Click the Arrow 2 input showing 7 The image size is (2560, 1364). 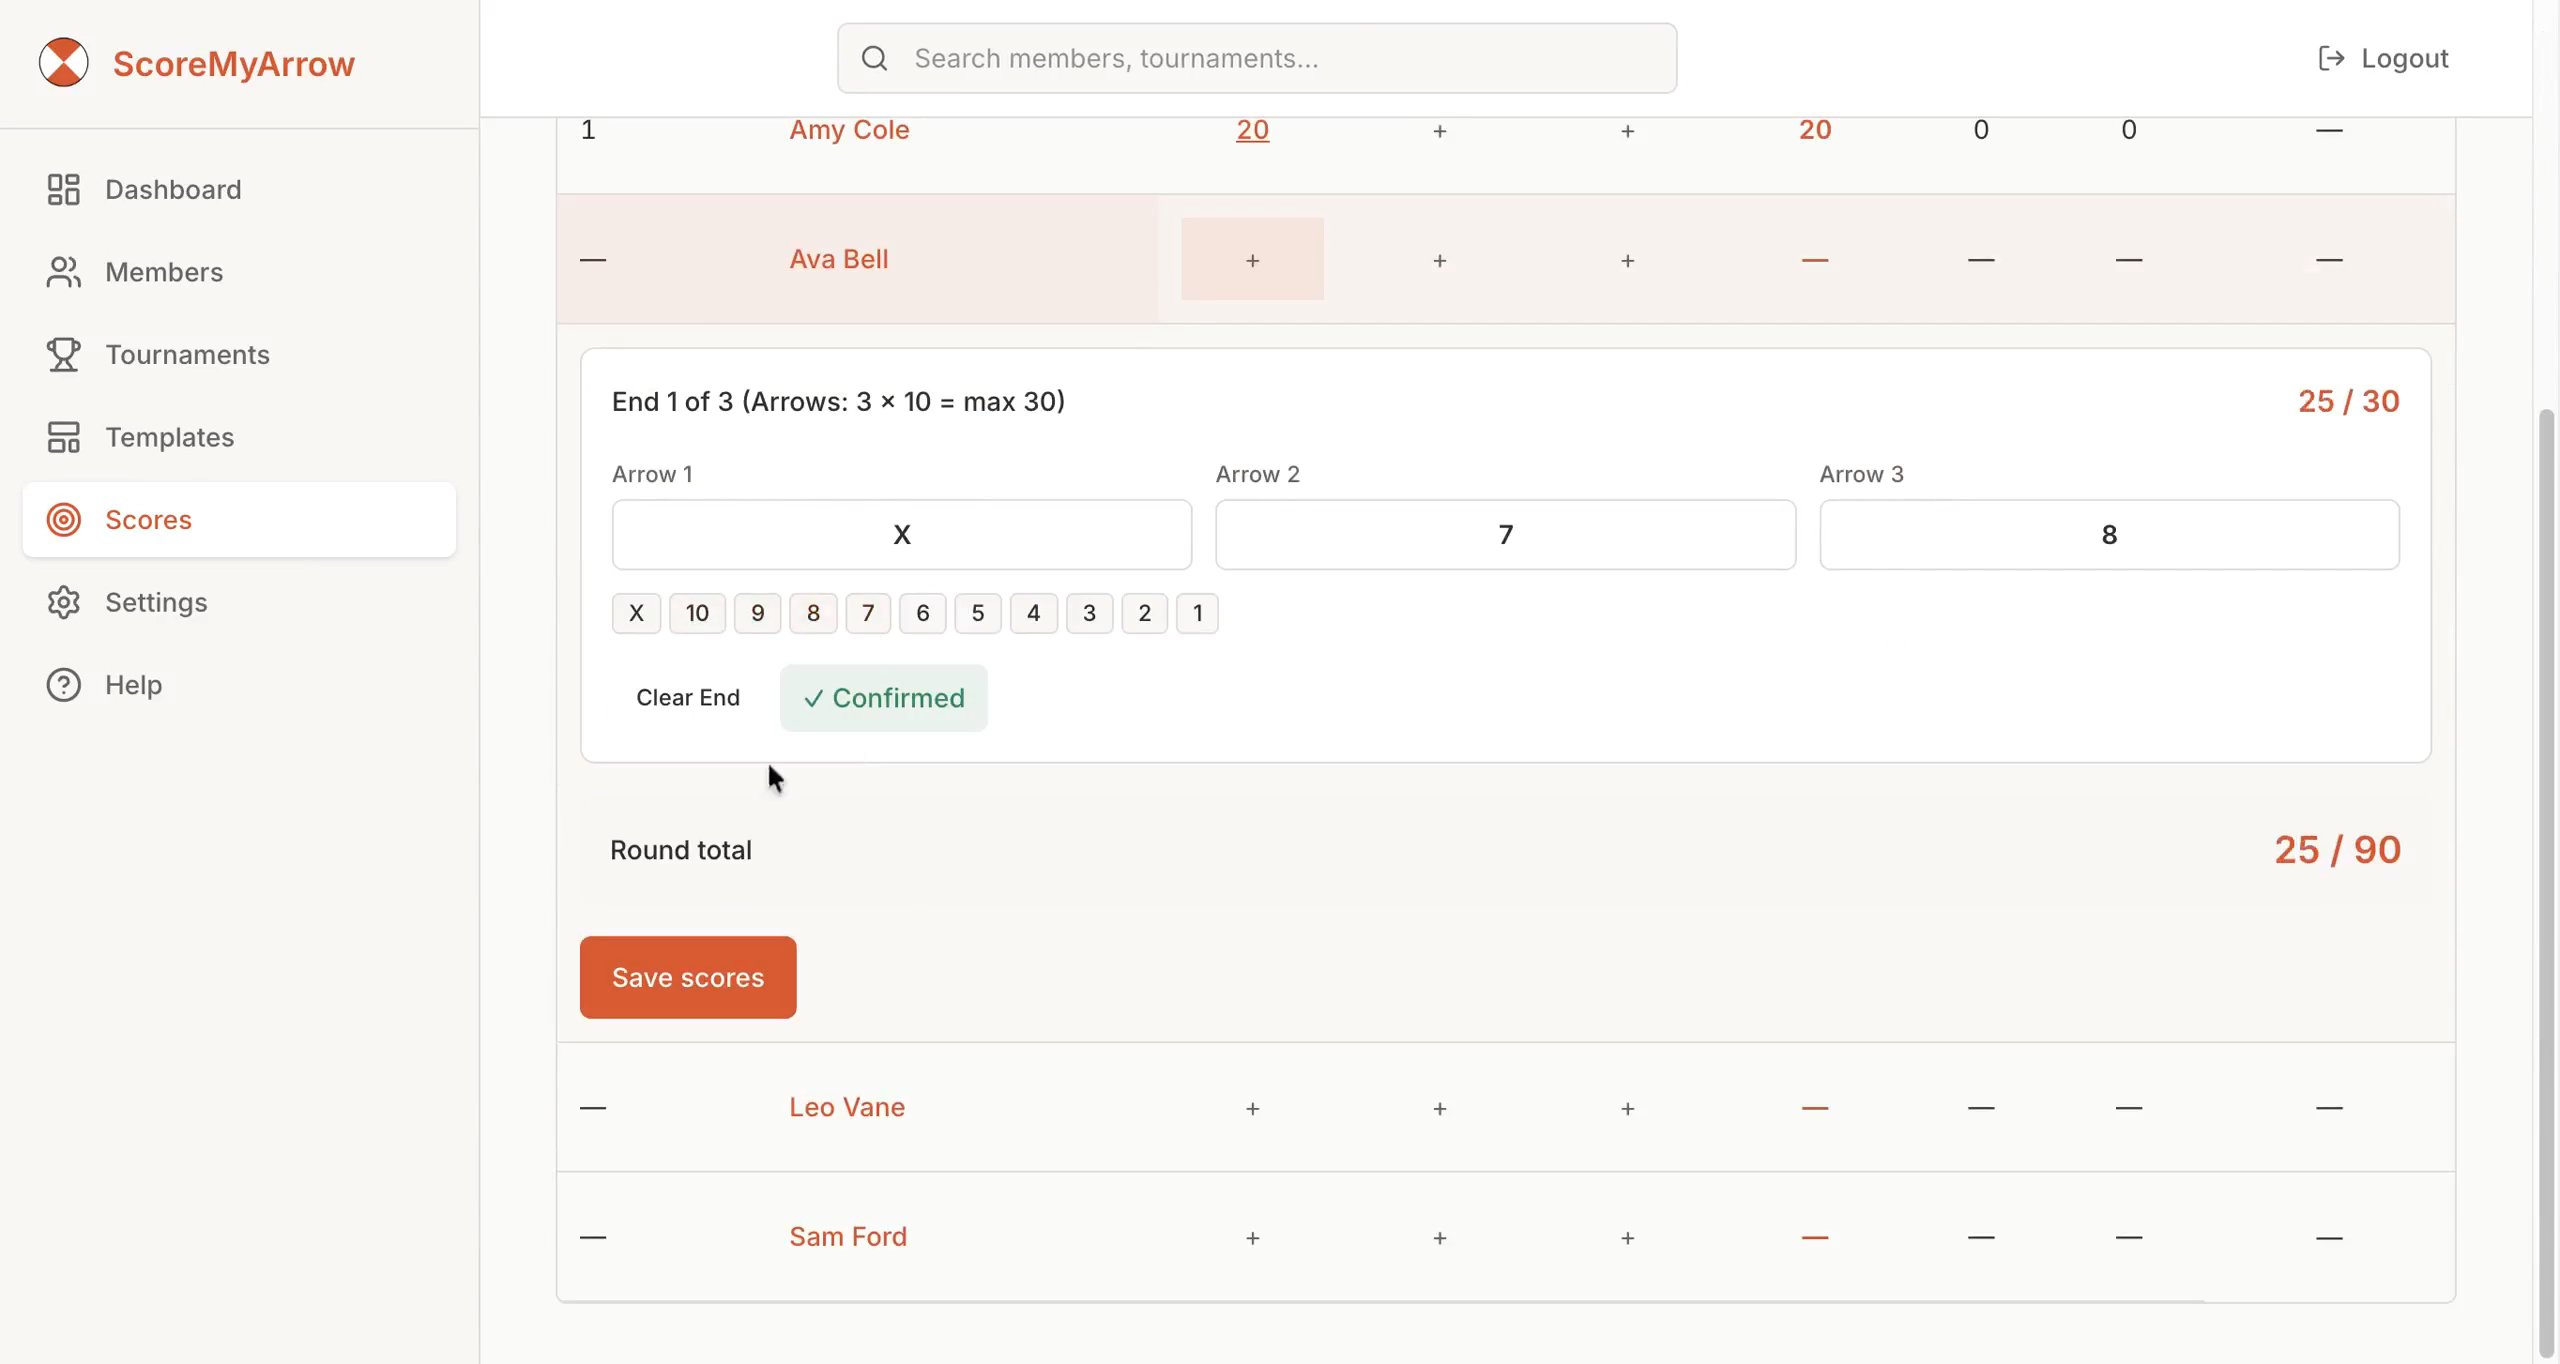point(1505,535)
